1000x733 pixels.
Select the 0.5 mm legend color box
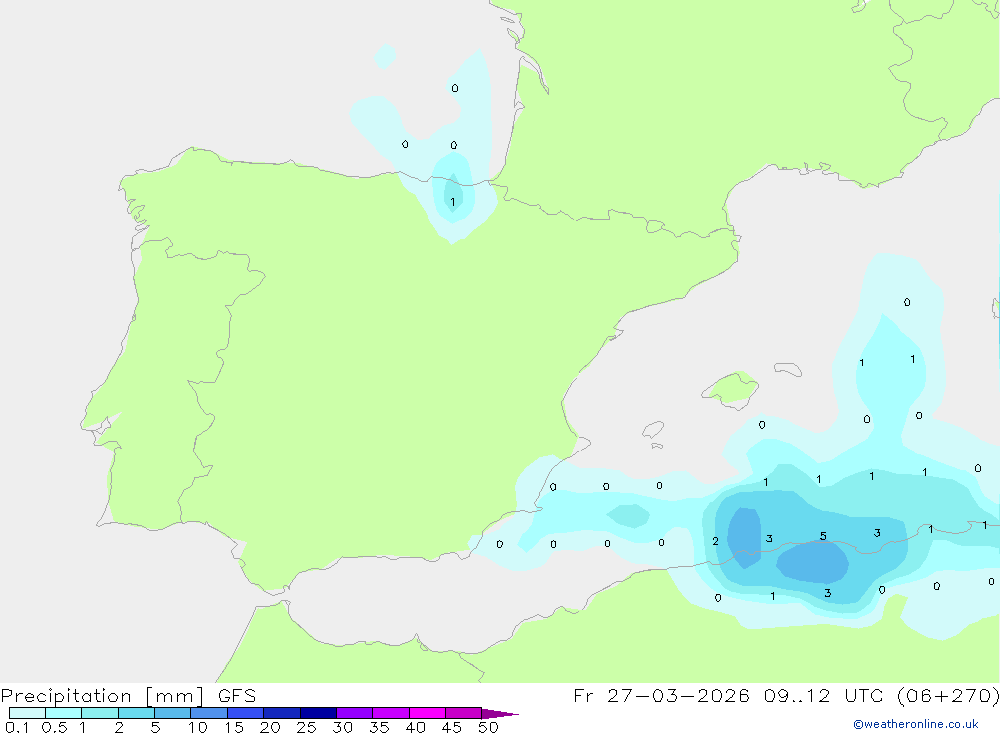pyautogui.click(x=64, y=713)
